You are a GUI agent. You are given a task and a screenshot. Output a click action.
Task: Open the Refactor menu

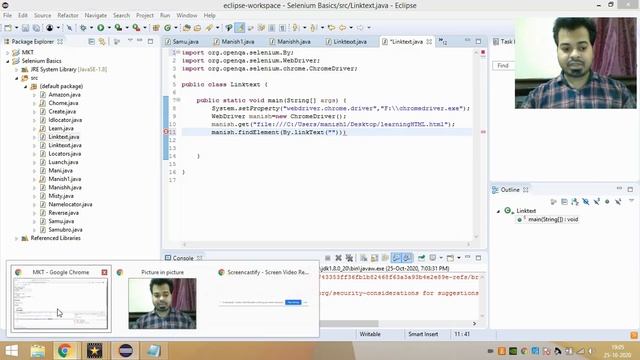68,15
